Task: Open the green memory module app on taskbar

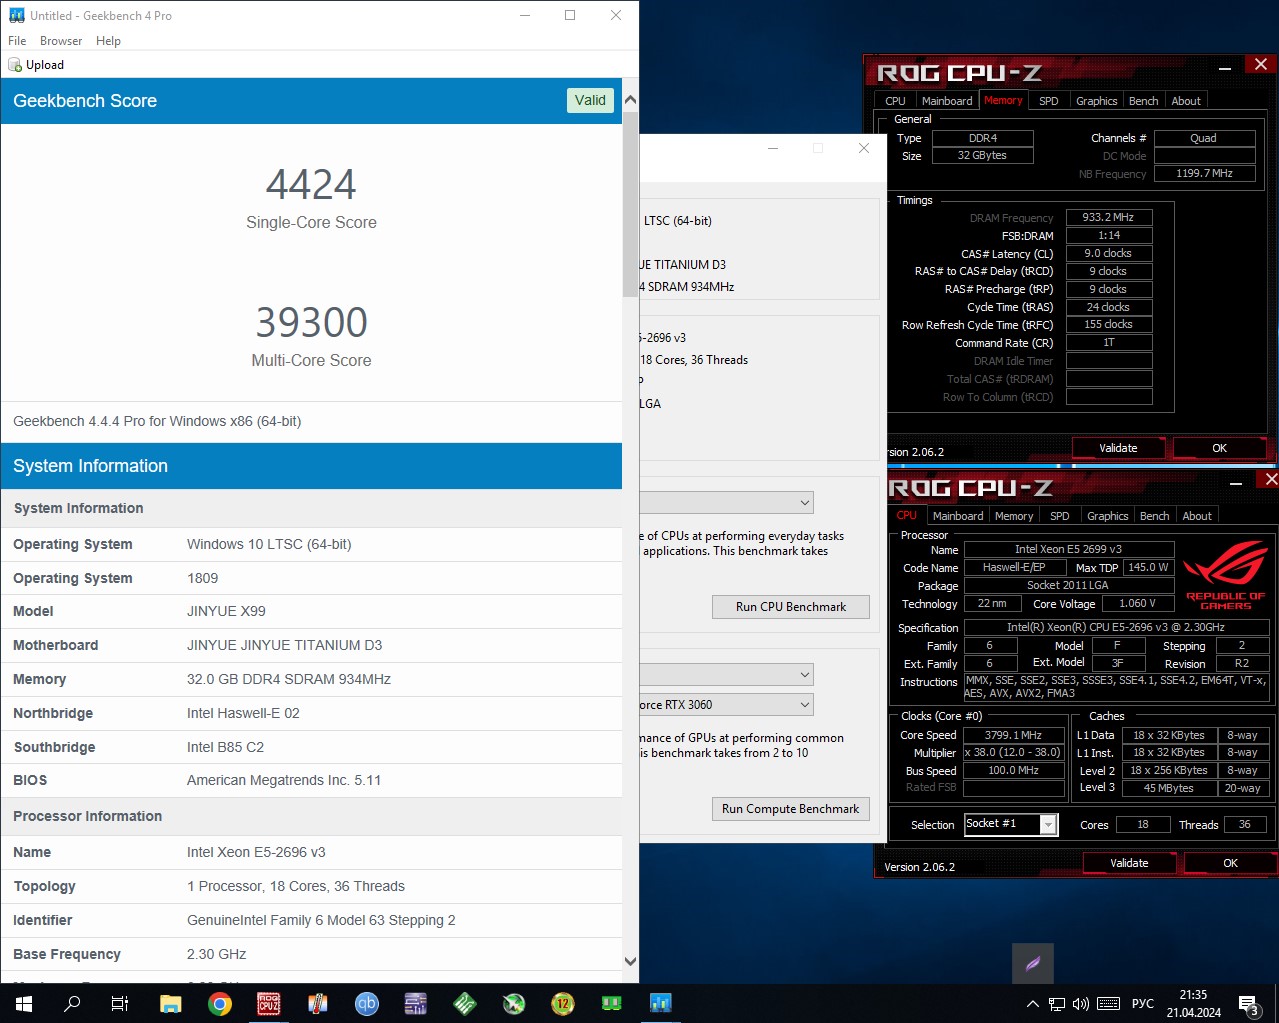Action: point(611,1003)
